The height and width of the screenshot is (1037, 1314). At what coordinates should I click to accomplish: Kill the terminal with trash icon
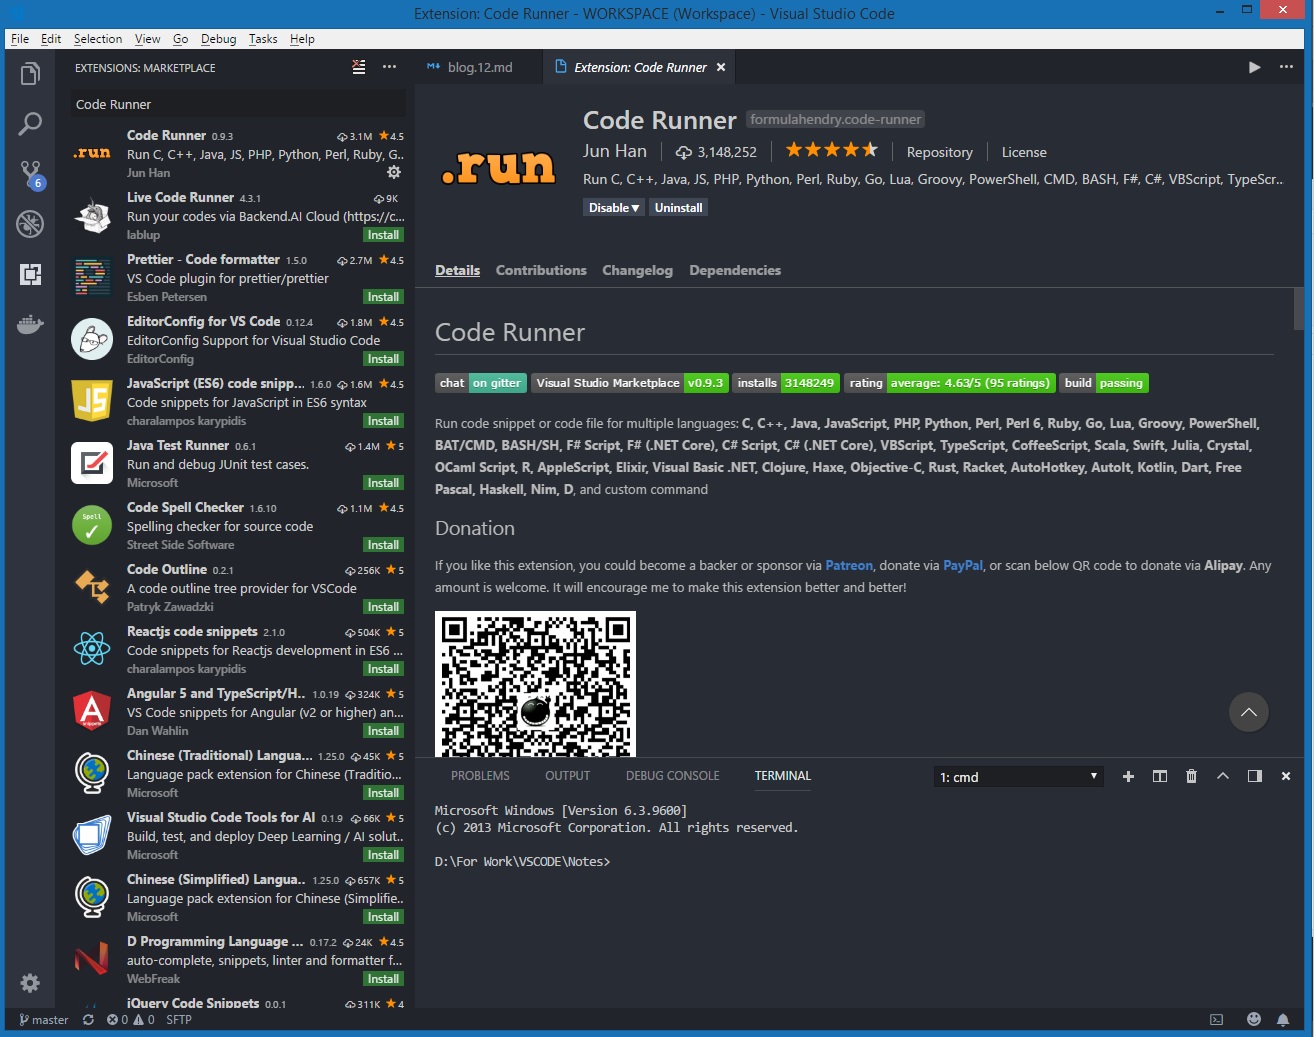[1191, 776]
